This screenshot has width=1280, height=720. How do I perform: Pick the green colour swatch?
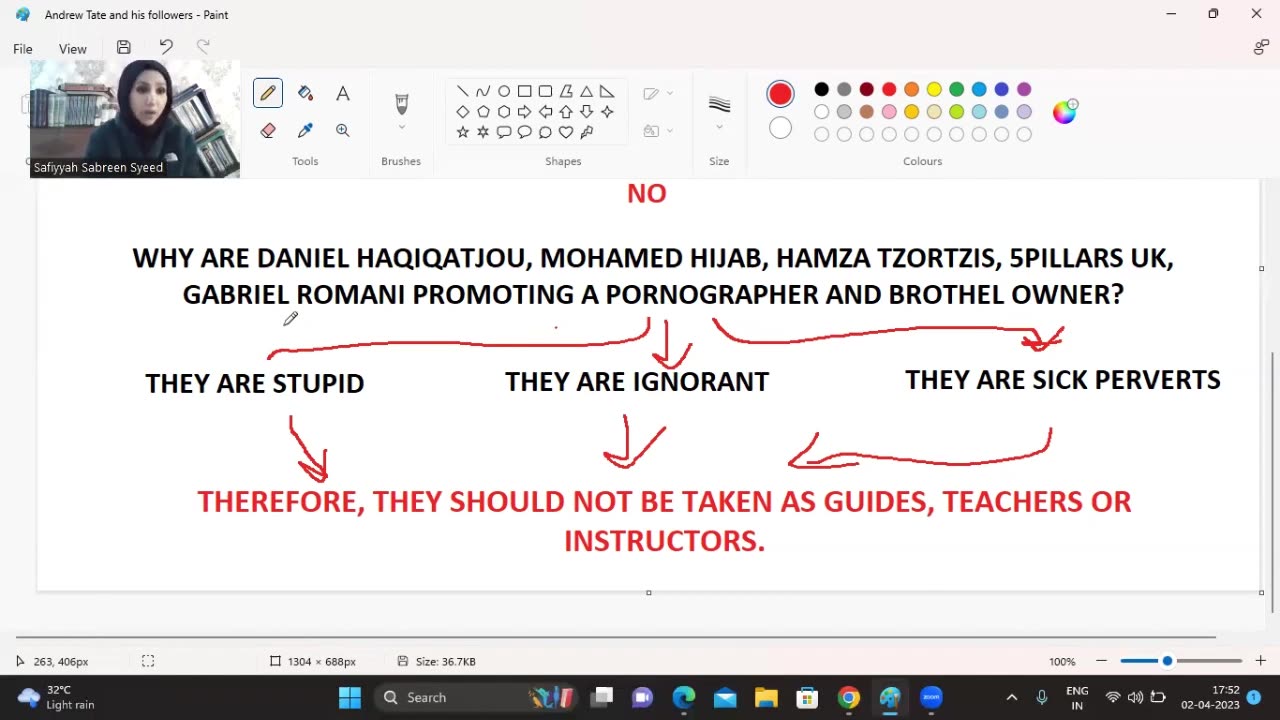pos(956,90)
